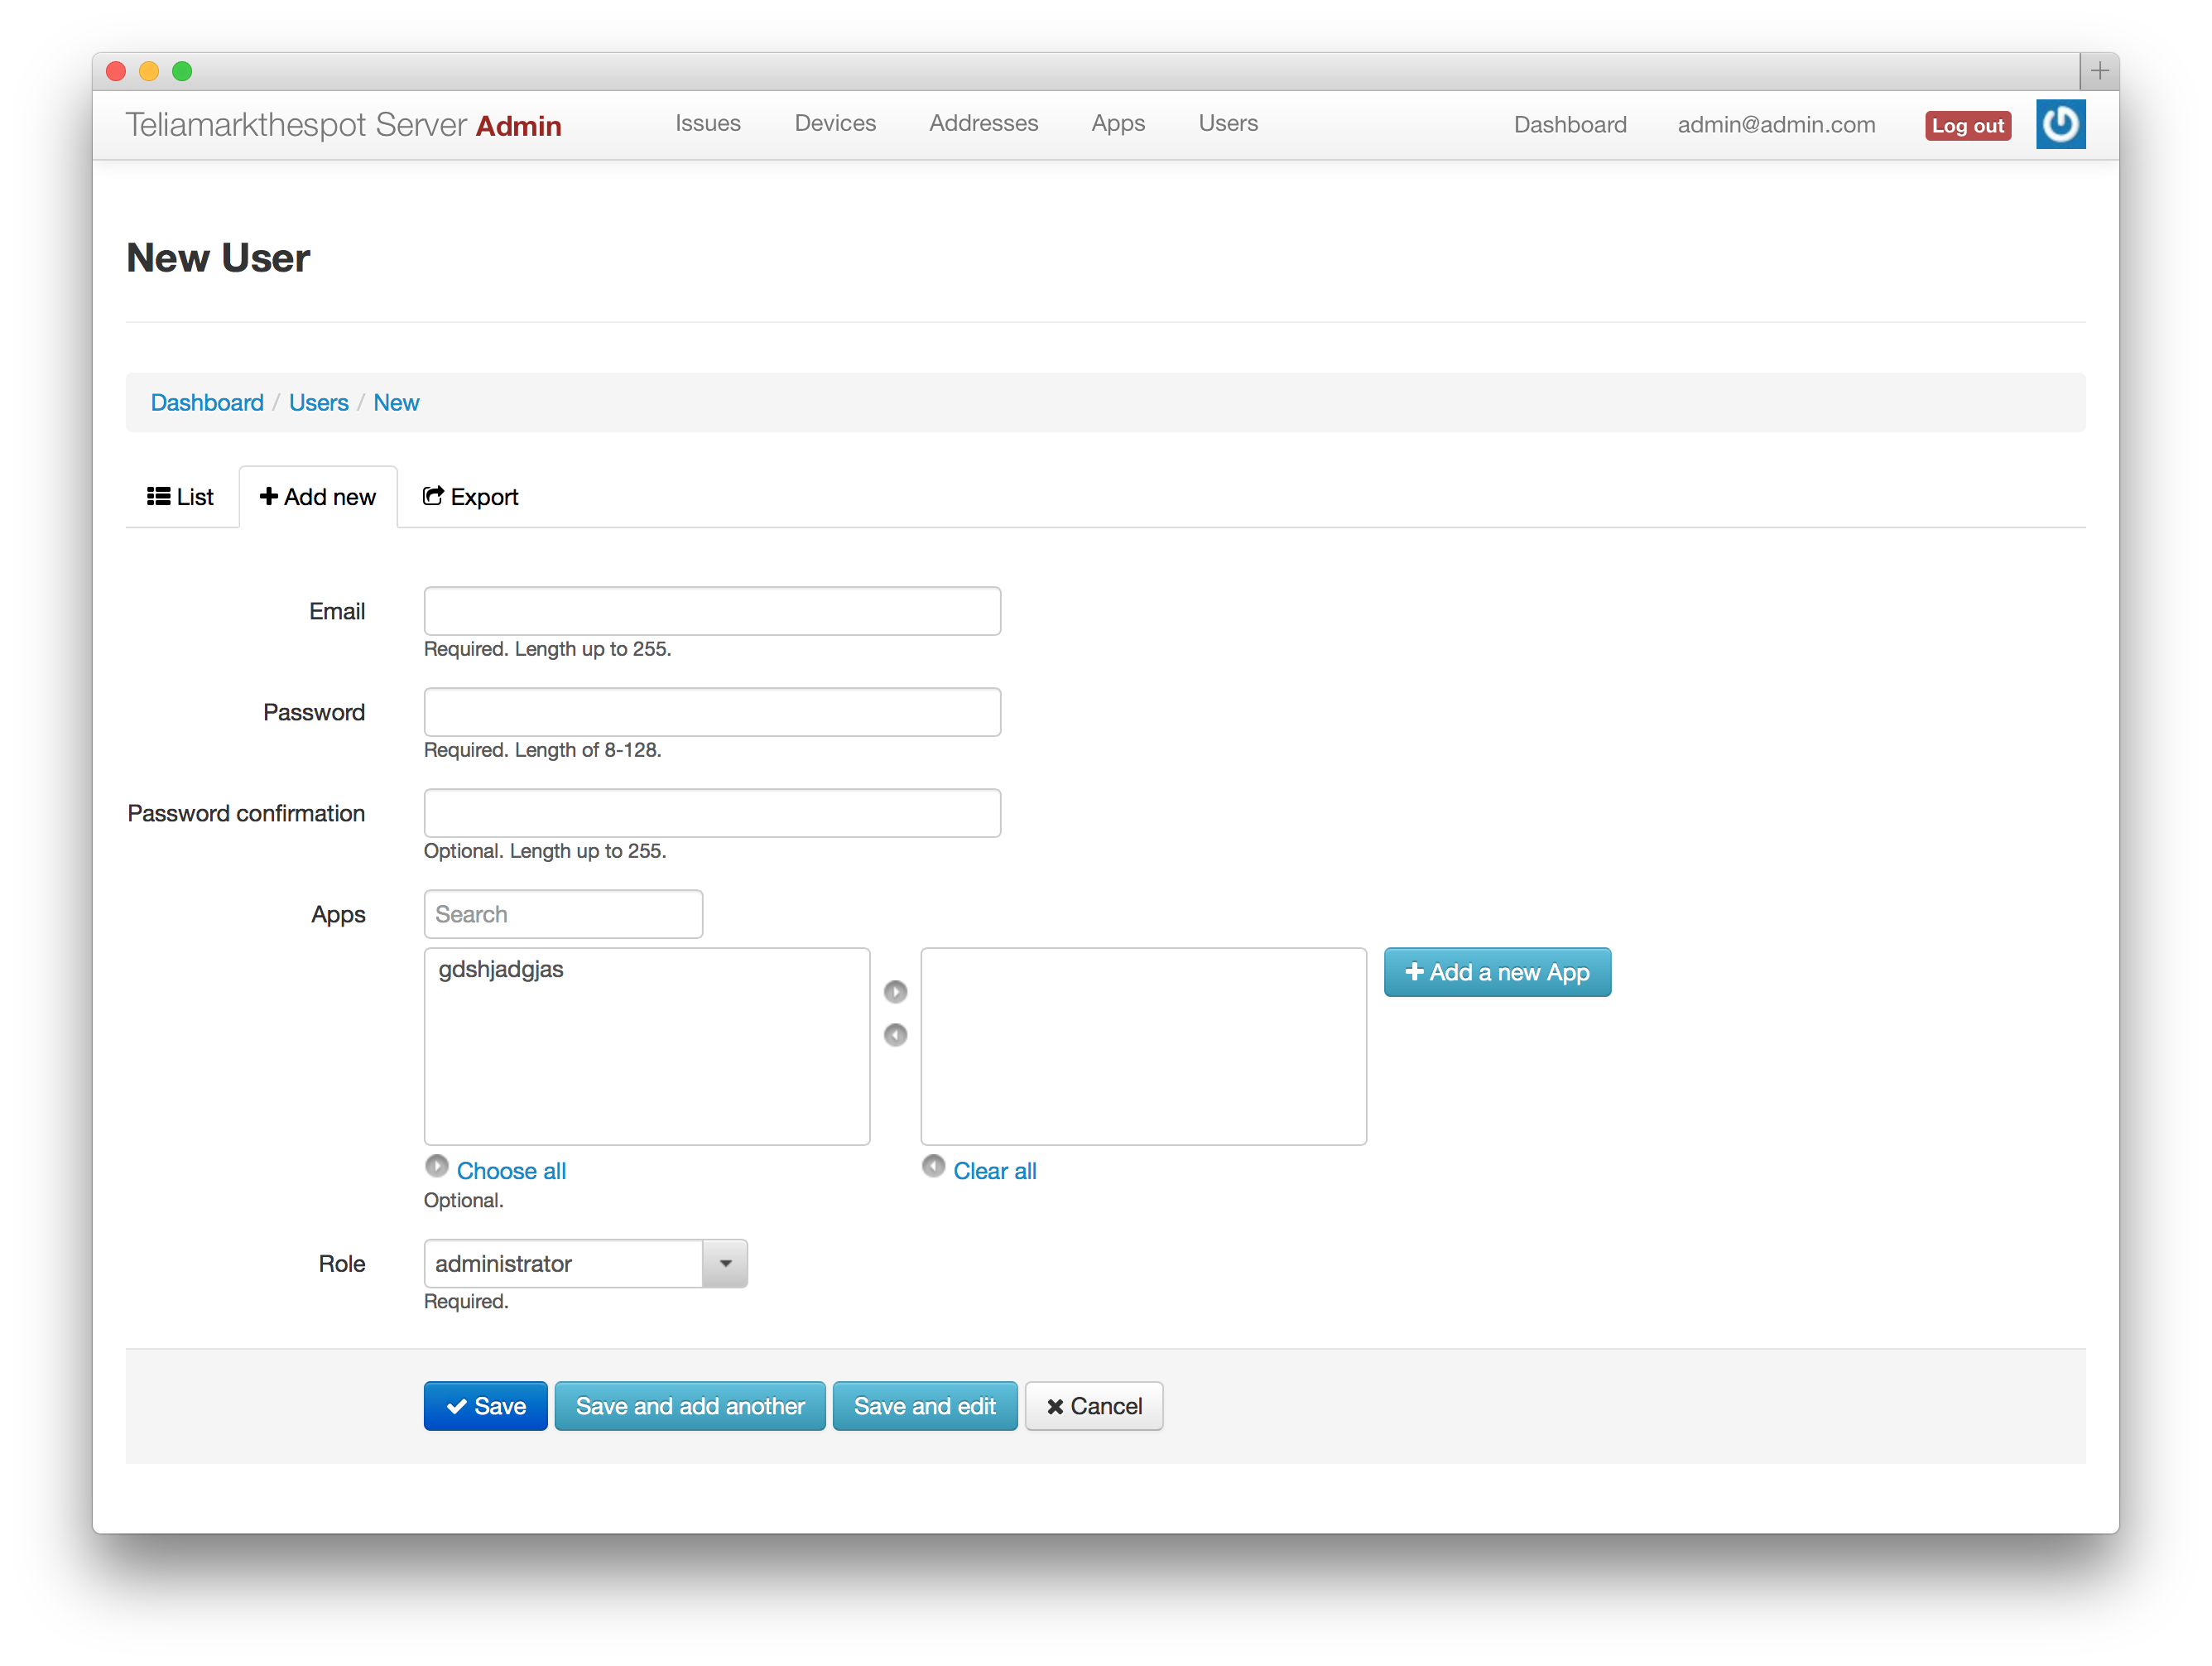Image resolution: width=2212 pixels, height=1666 pixels.
Task: Open the Devices menu item
Action: pyautogui.click(x=834, y=123)
